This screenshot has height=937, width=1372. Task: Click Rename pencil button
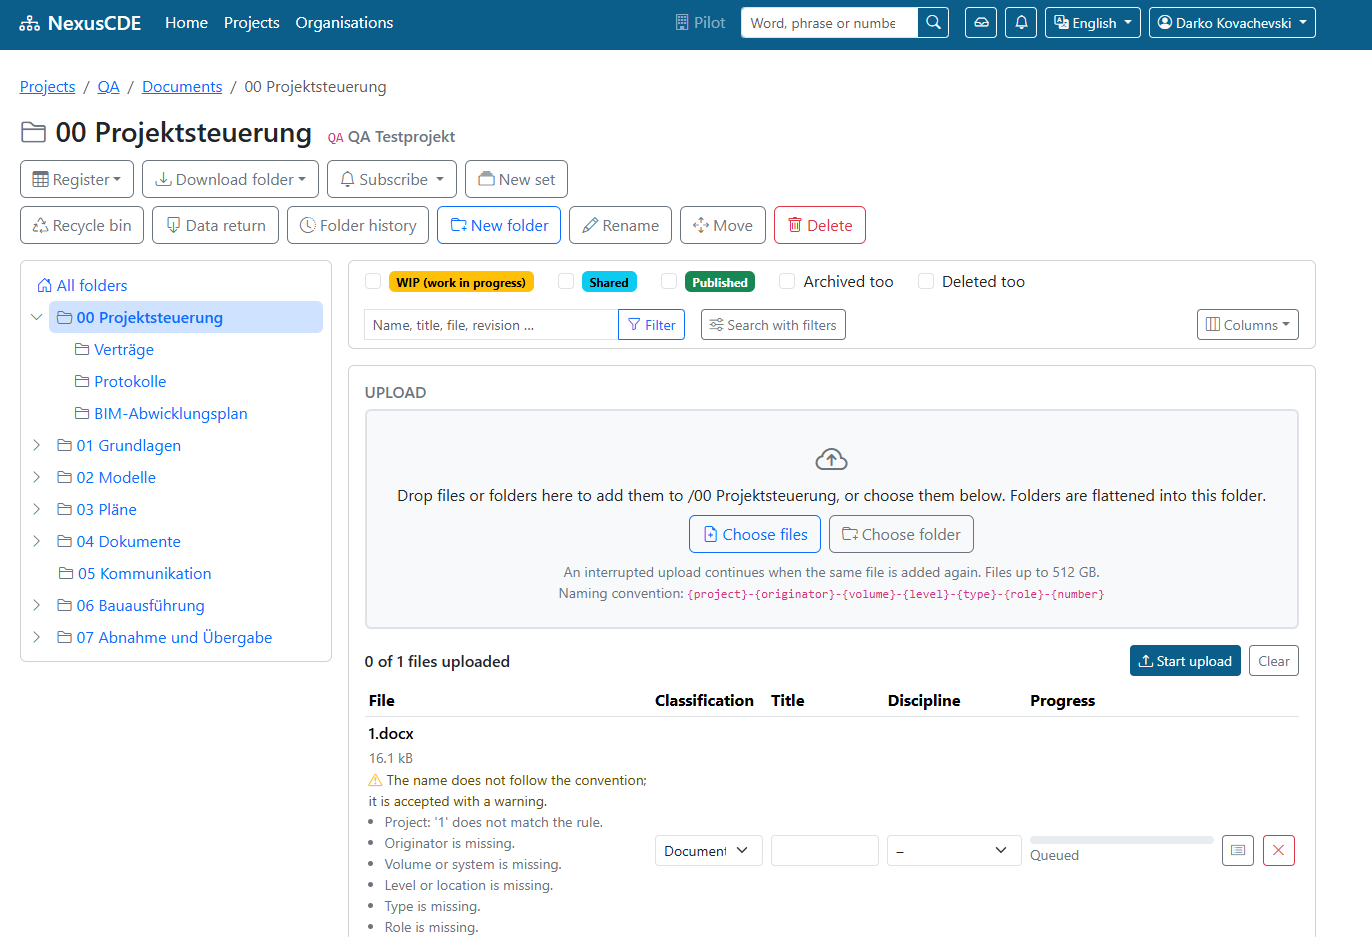pos(620,225)
